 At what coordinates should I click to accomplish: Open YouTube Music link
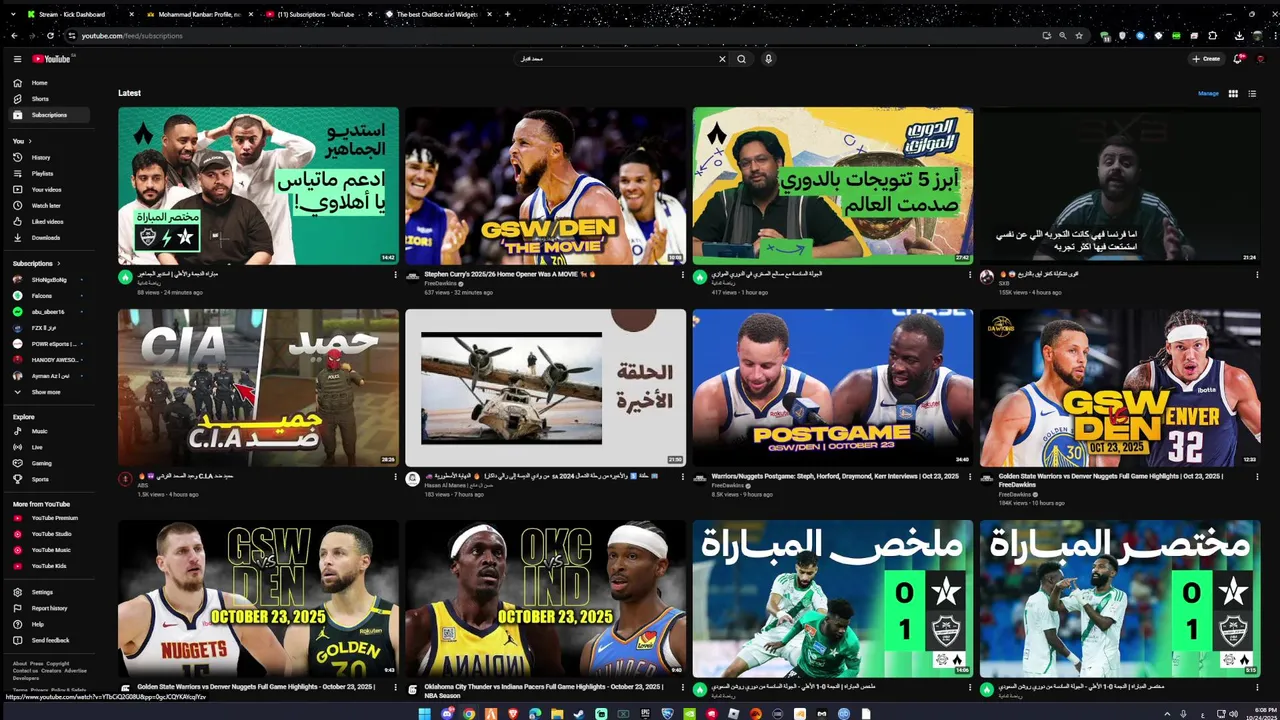pyautogui.click(x=50, y=550)
